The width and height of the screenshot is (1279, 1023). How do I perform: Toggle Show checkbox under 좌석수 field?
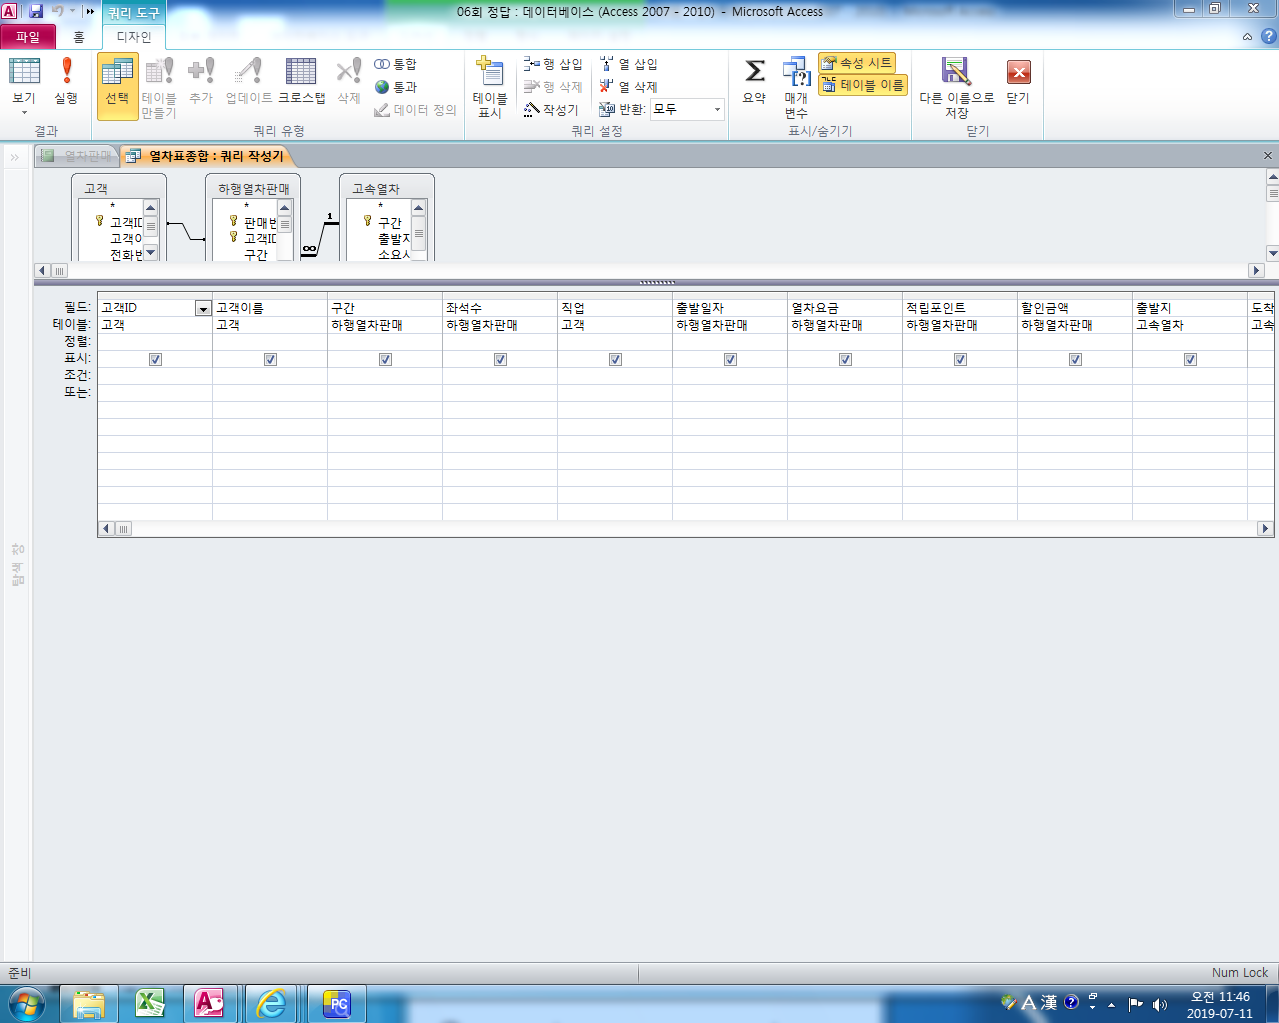pyautogui.click(x=500, y=359)
